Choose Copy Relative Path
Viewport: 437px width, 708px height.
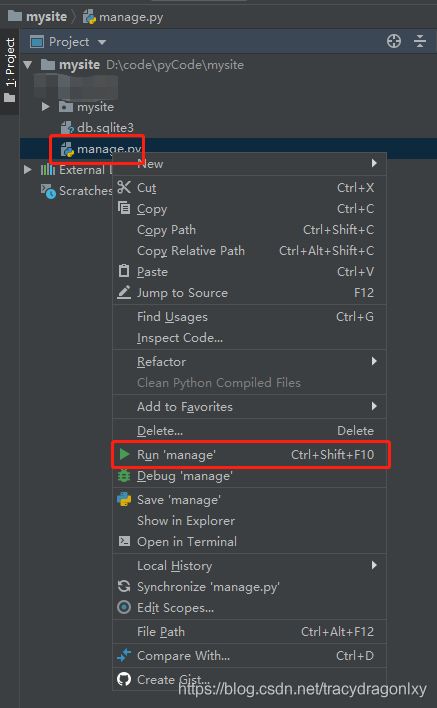pos(249,251)
